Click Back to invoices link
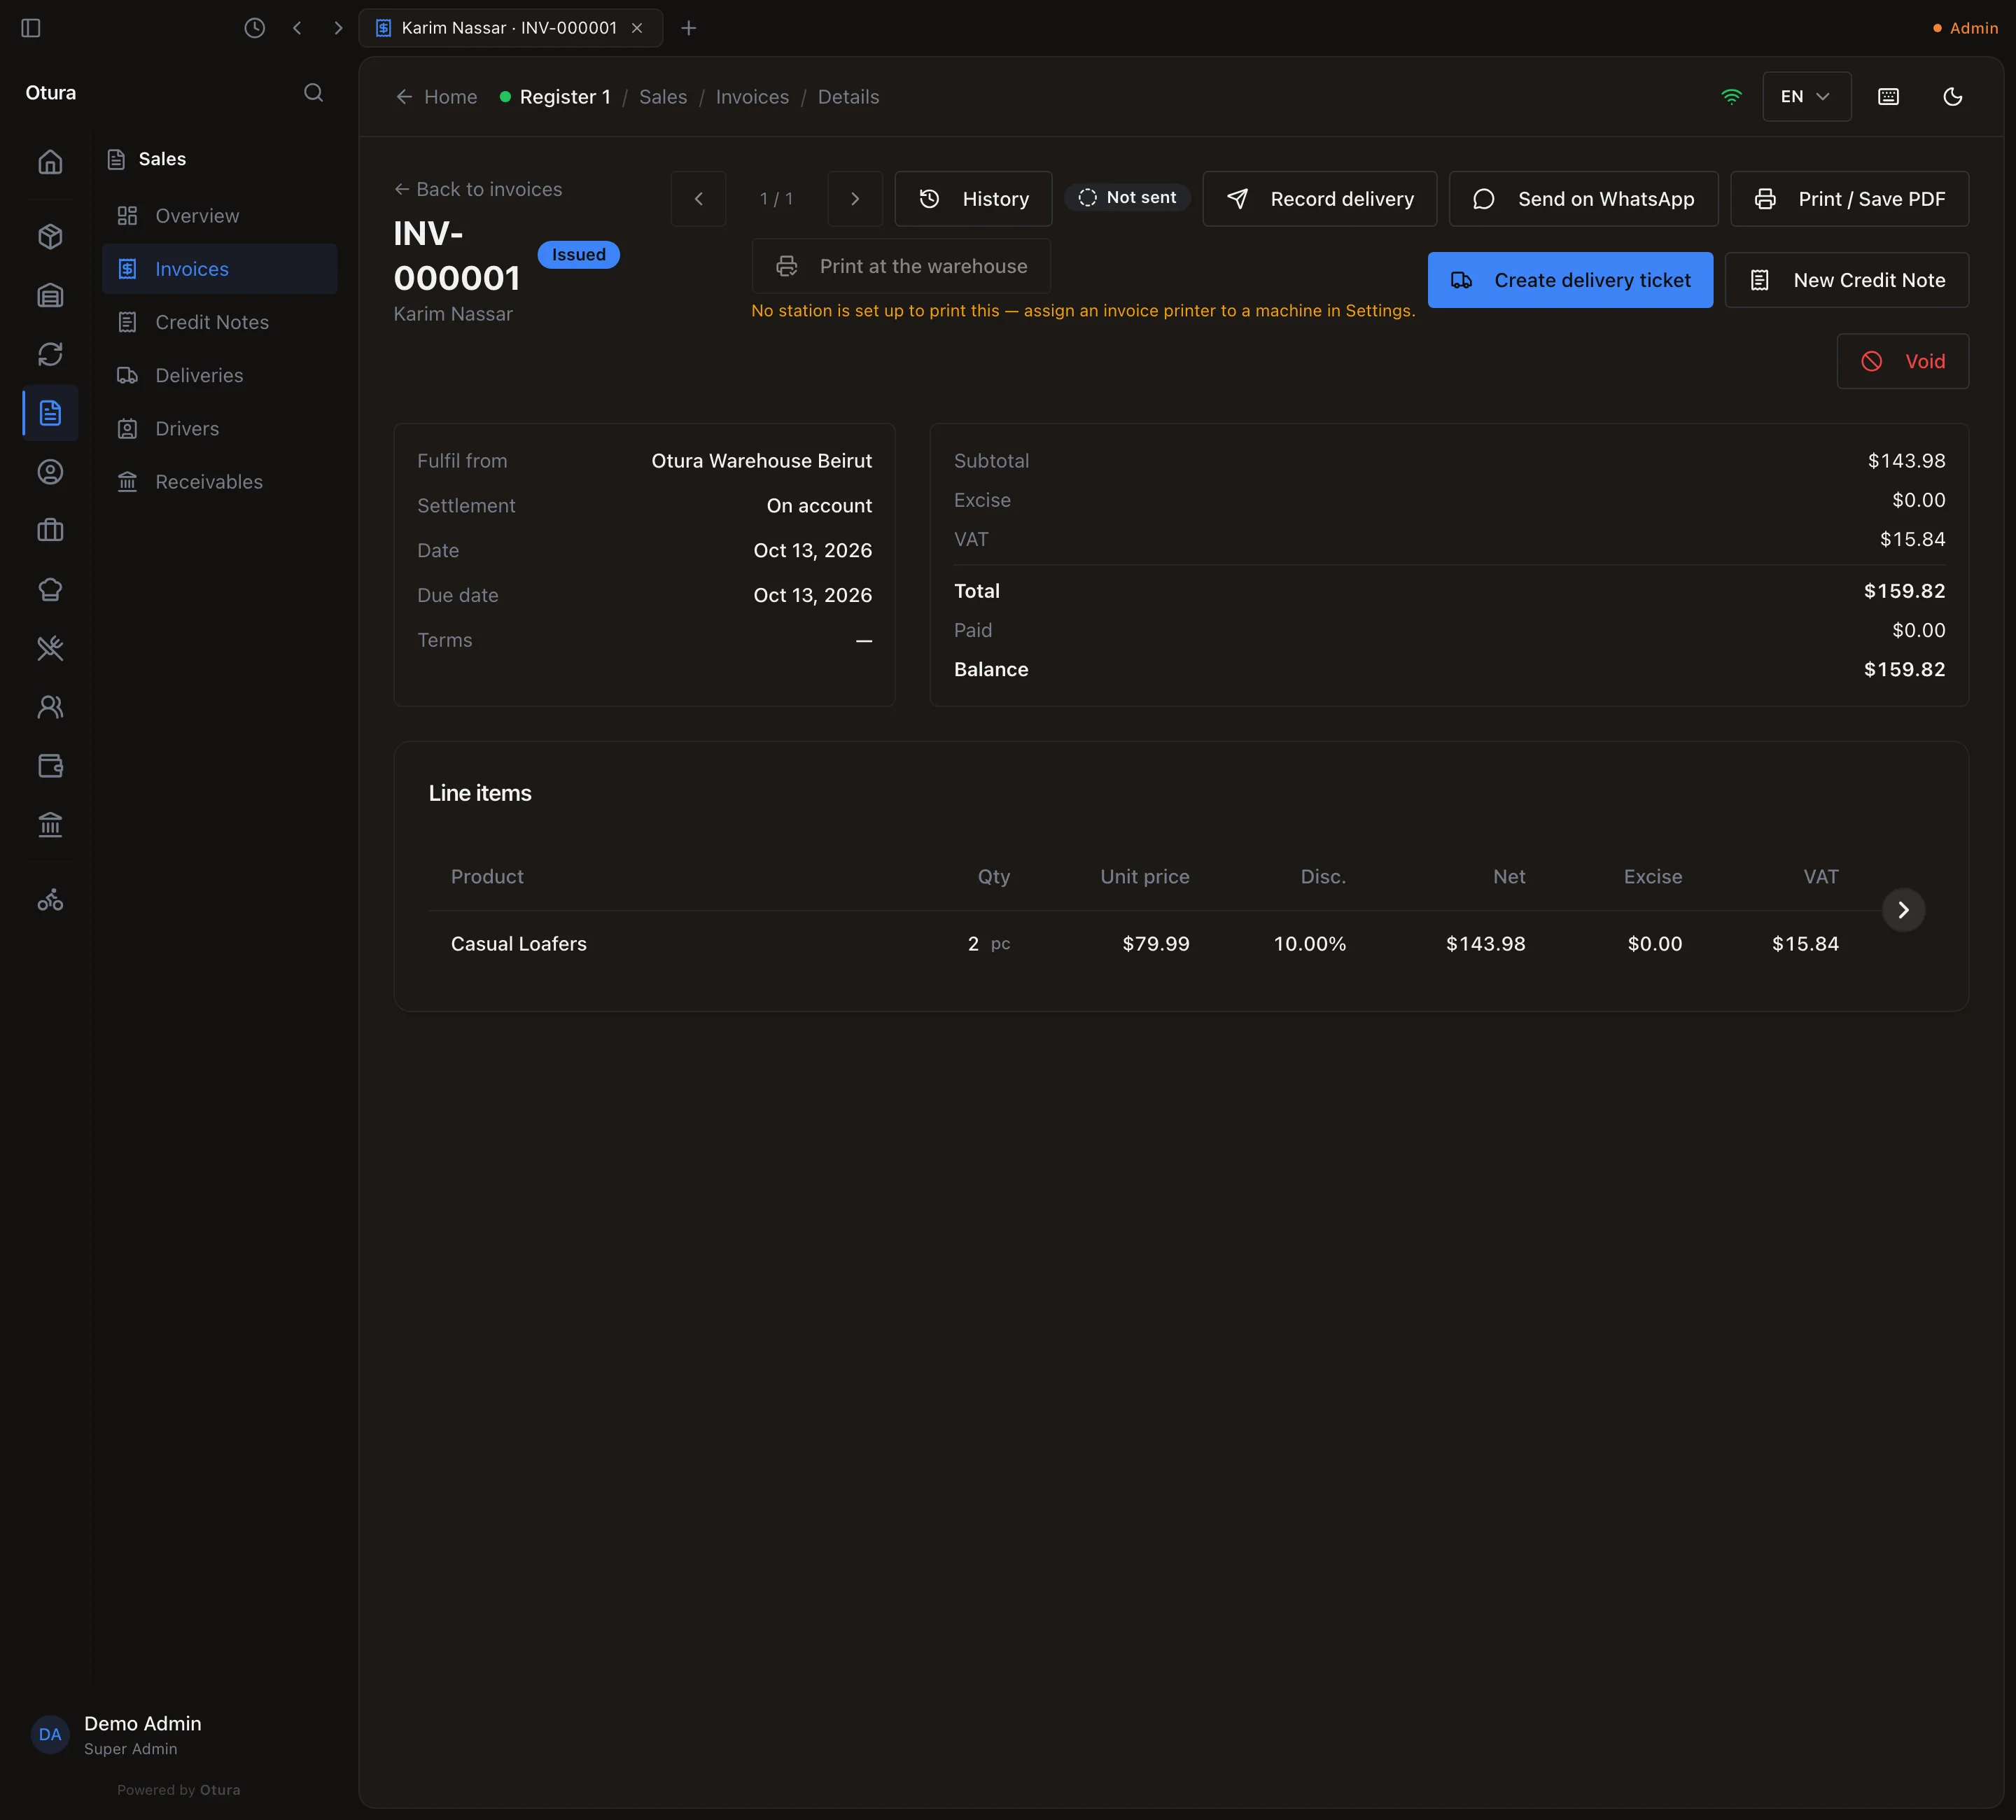The height and width of the screenshot is (1820, 2016). pos(478,189)
